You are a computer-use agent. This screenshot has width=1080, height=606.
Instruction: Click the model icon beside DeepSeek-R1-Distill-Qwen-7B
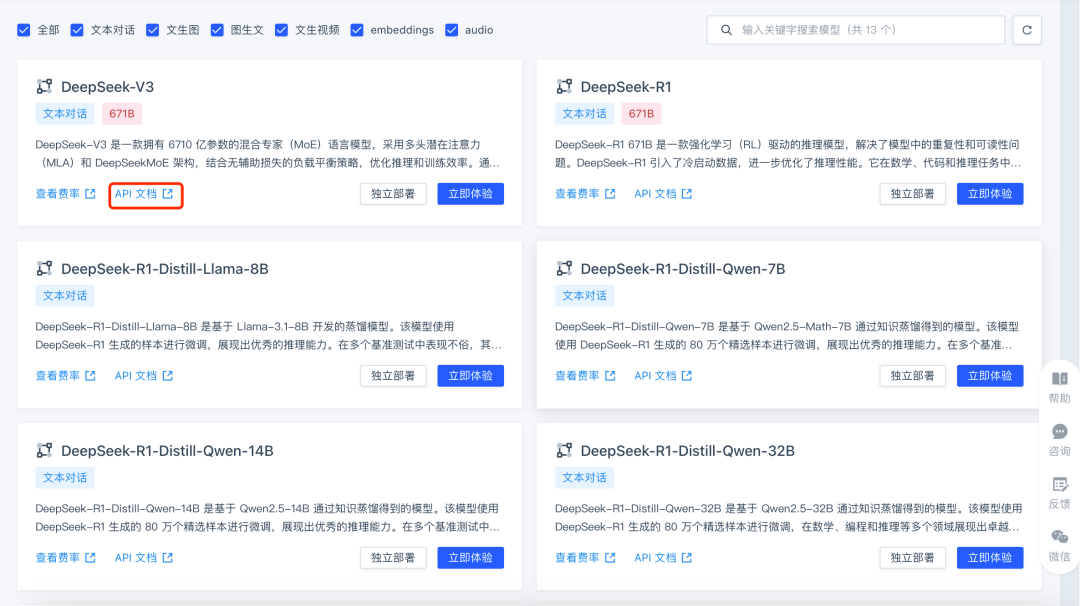click(564, 269)
